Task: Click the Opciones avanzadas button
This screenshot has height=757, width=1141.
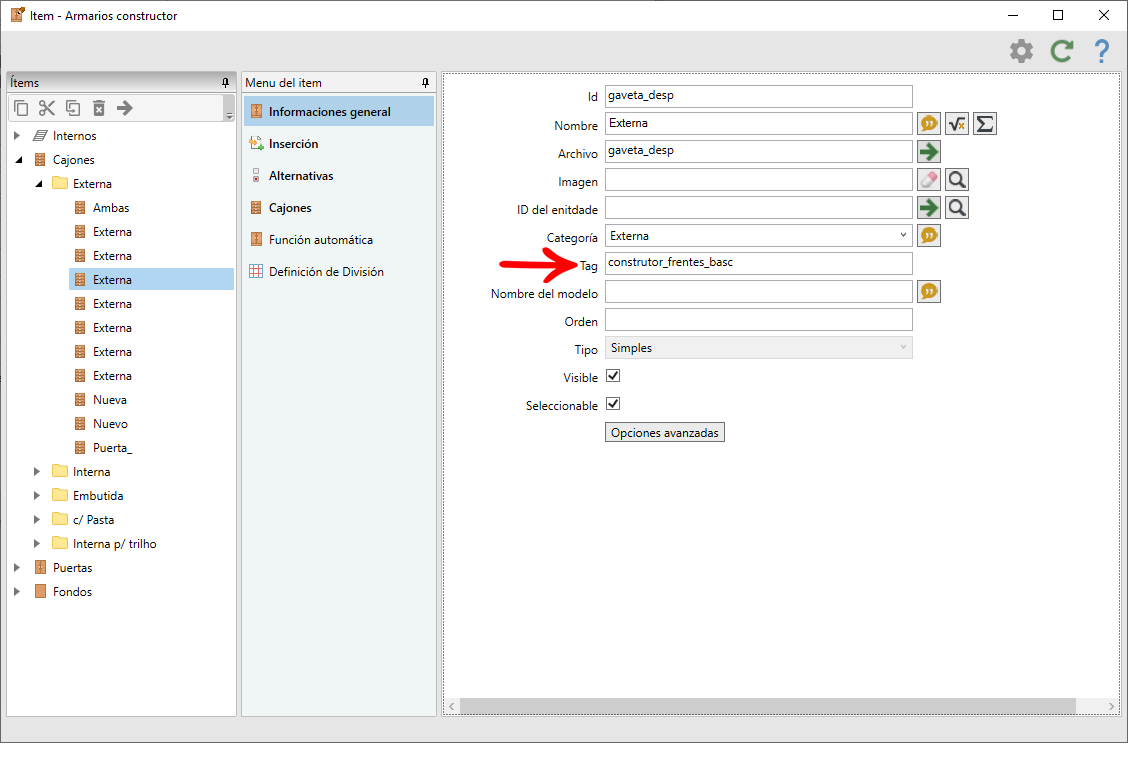Action: [x=664, y=432]
